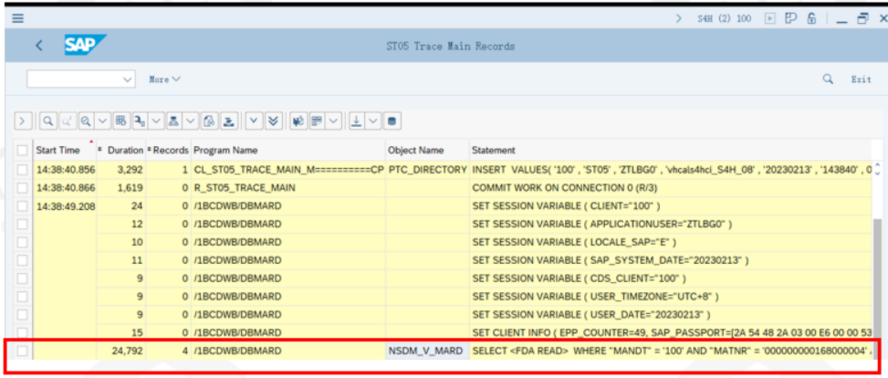Click the USER_TIMEZONE="UTC+8" statement cell
This screenshot has height=378, width=888.
(672, 296)
